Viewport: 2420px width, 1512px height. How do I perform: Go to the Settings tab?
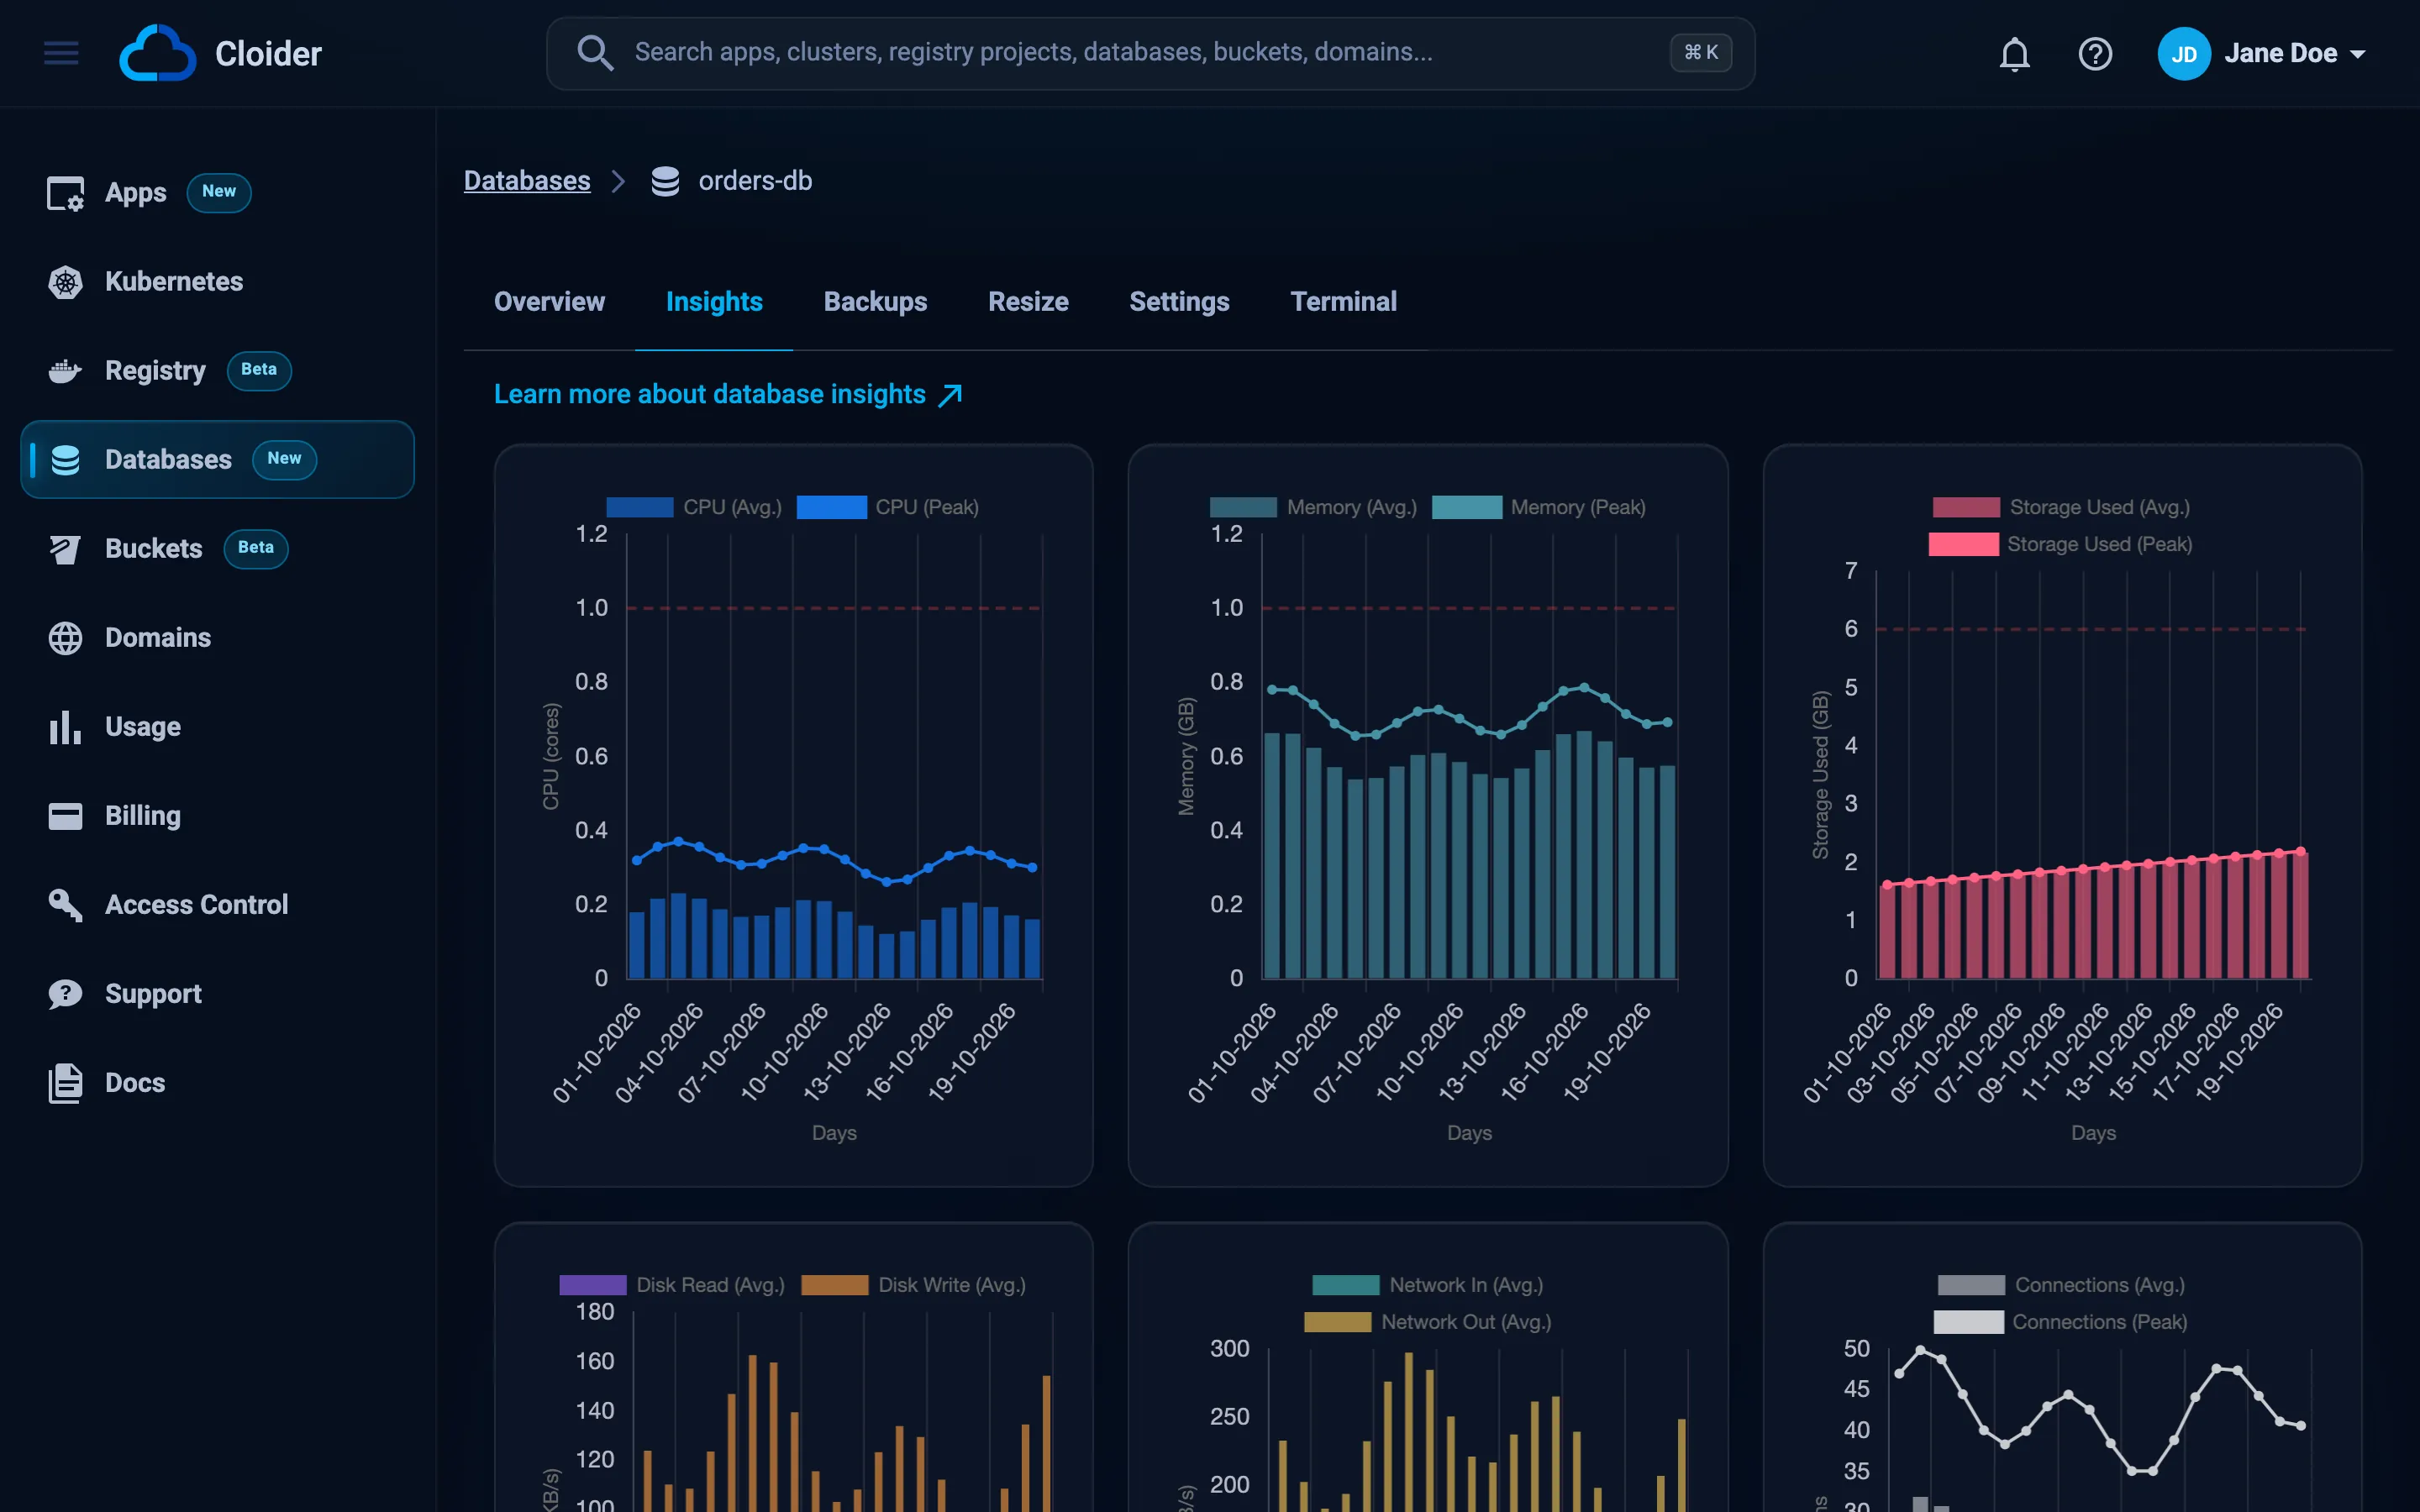(x=1179, y=302)
